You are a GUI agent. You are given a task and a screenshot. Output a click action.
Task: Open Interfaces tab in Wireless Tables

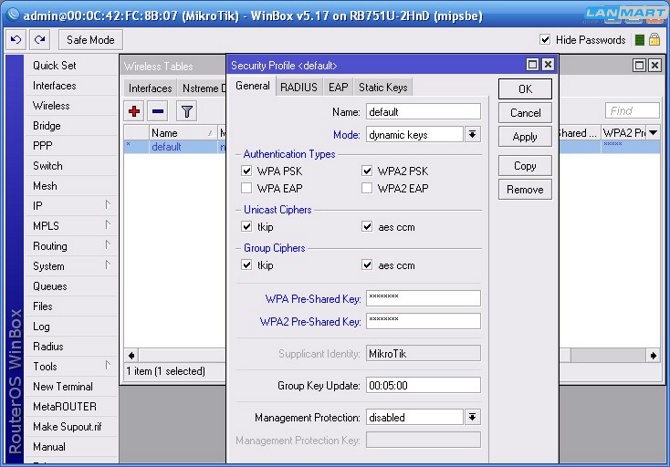(x=150, y=88)
